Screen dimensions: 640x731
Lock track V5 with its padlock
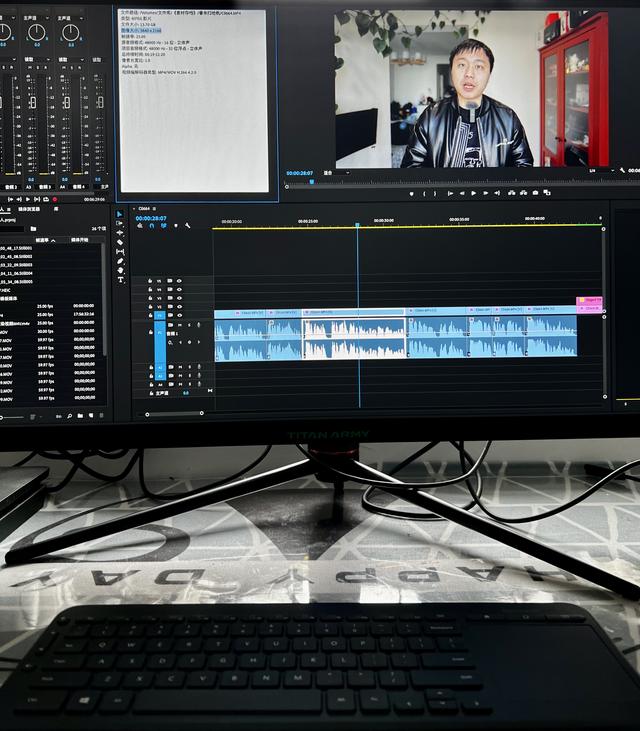(x=150, y=281)
